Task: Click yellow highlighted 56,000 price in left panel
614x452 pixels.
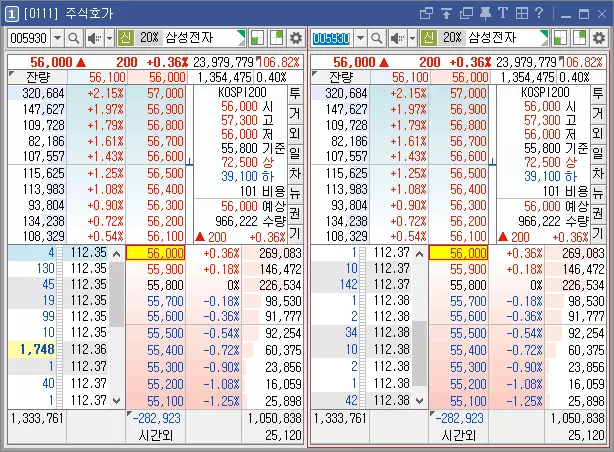Action: pyautogui.click(x=155, y=253)
